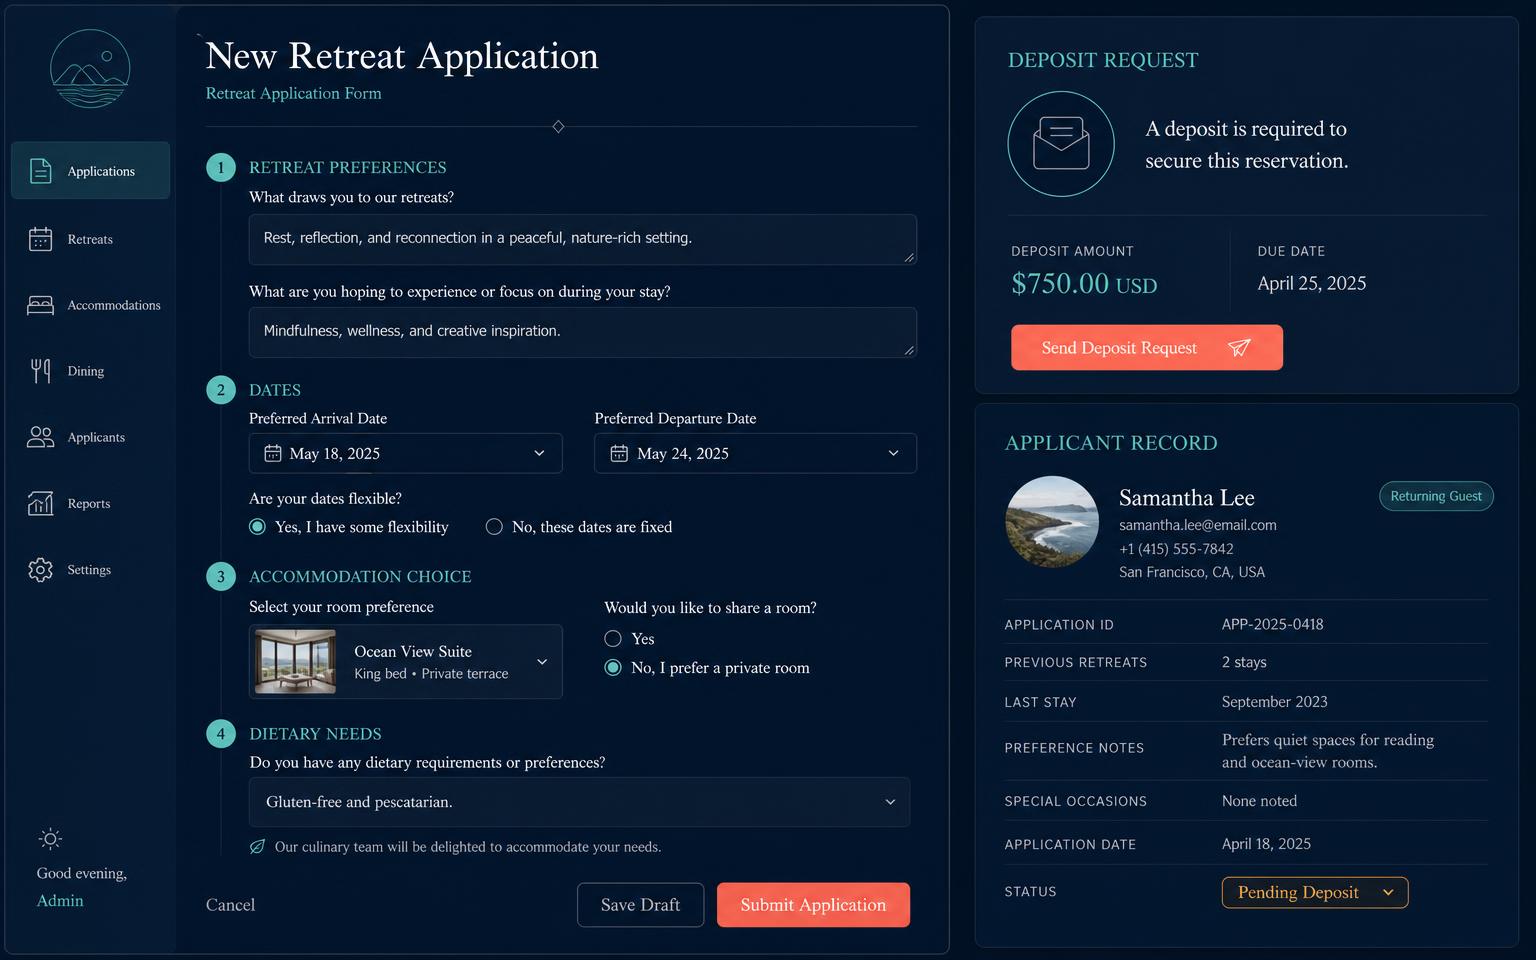Click the calendar icon in Arrival Date field
Screen dimensions: 1536x960
[x=272, y=453]
